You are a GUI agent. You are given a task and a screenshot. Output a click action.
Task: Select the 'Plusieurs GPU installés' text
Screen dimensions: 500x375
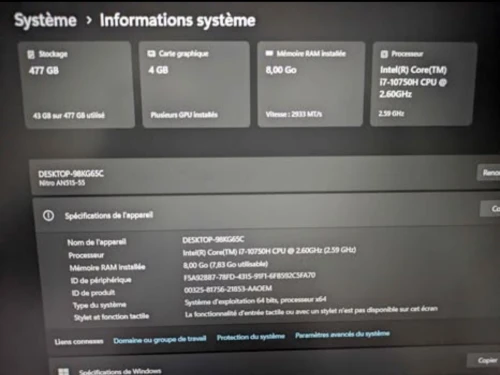pyautogui.click(x=184, y=115)
